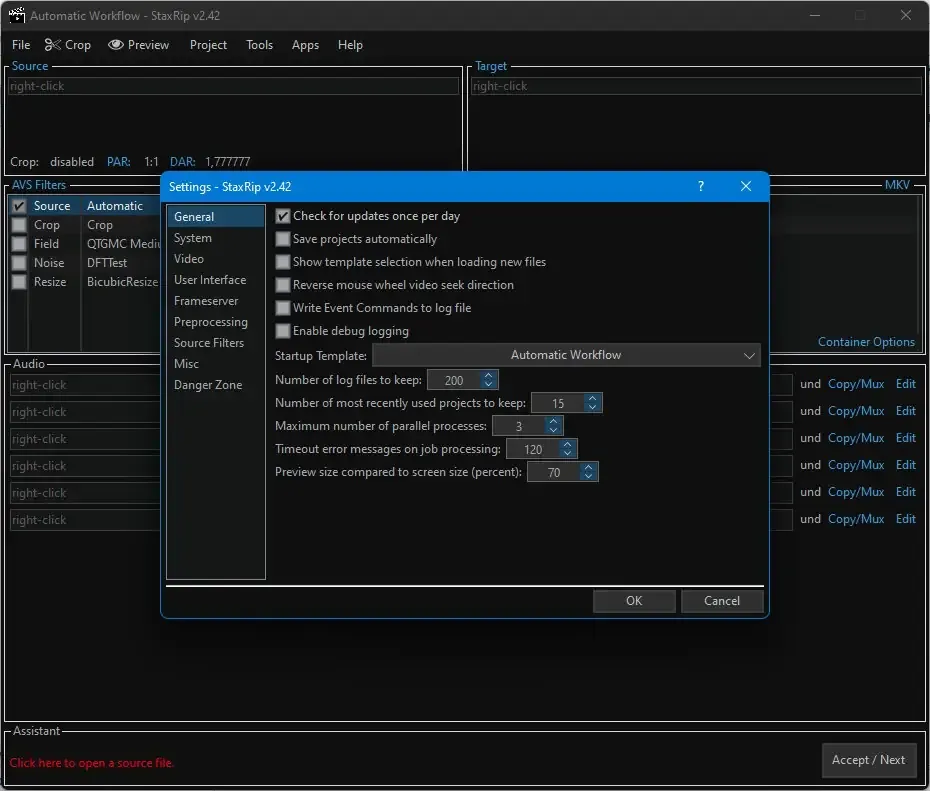Screen dimensions: 930x791
Task: Enable Save projects automatically checkbox
Action: [283, 239]
